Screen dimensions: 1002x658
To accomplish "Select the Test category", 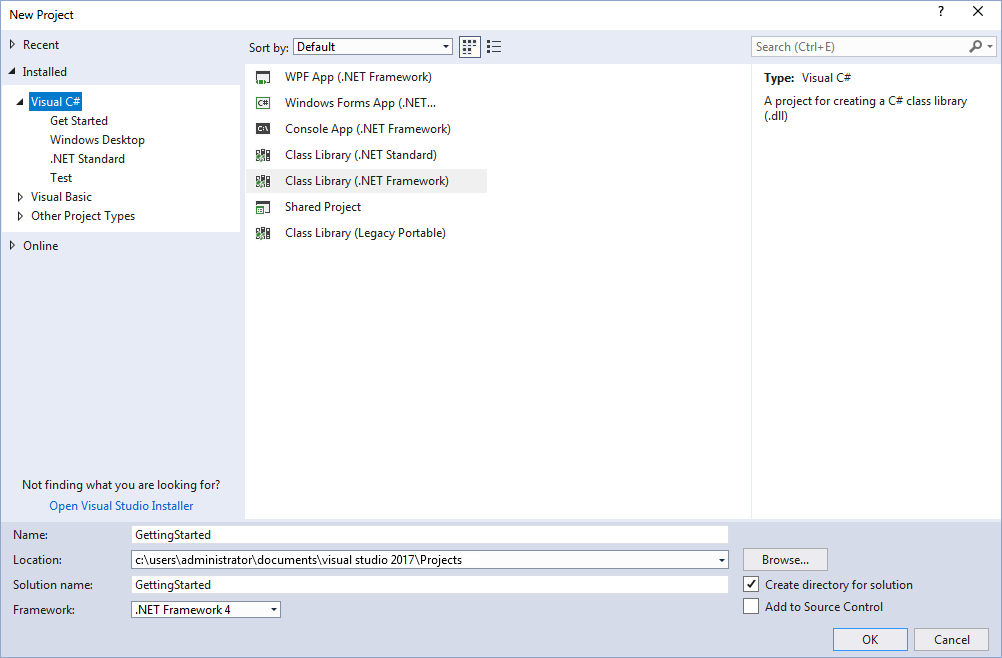I will click(61, 178).
